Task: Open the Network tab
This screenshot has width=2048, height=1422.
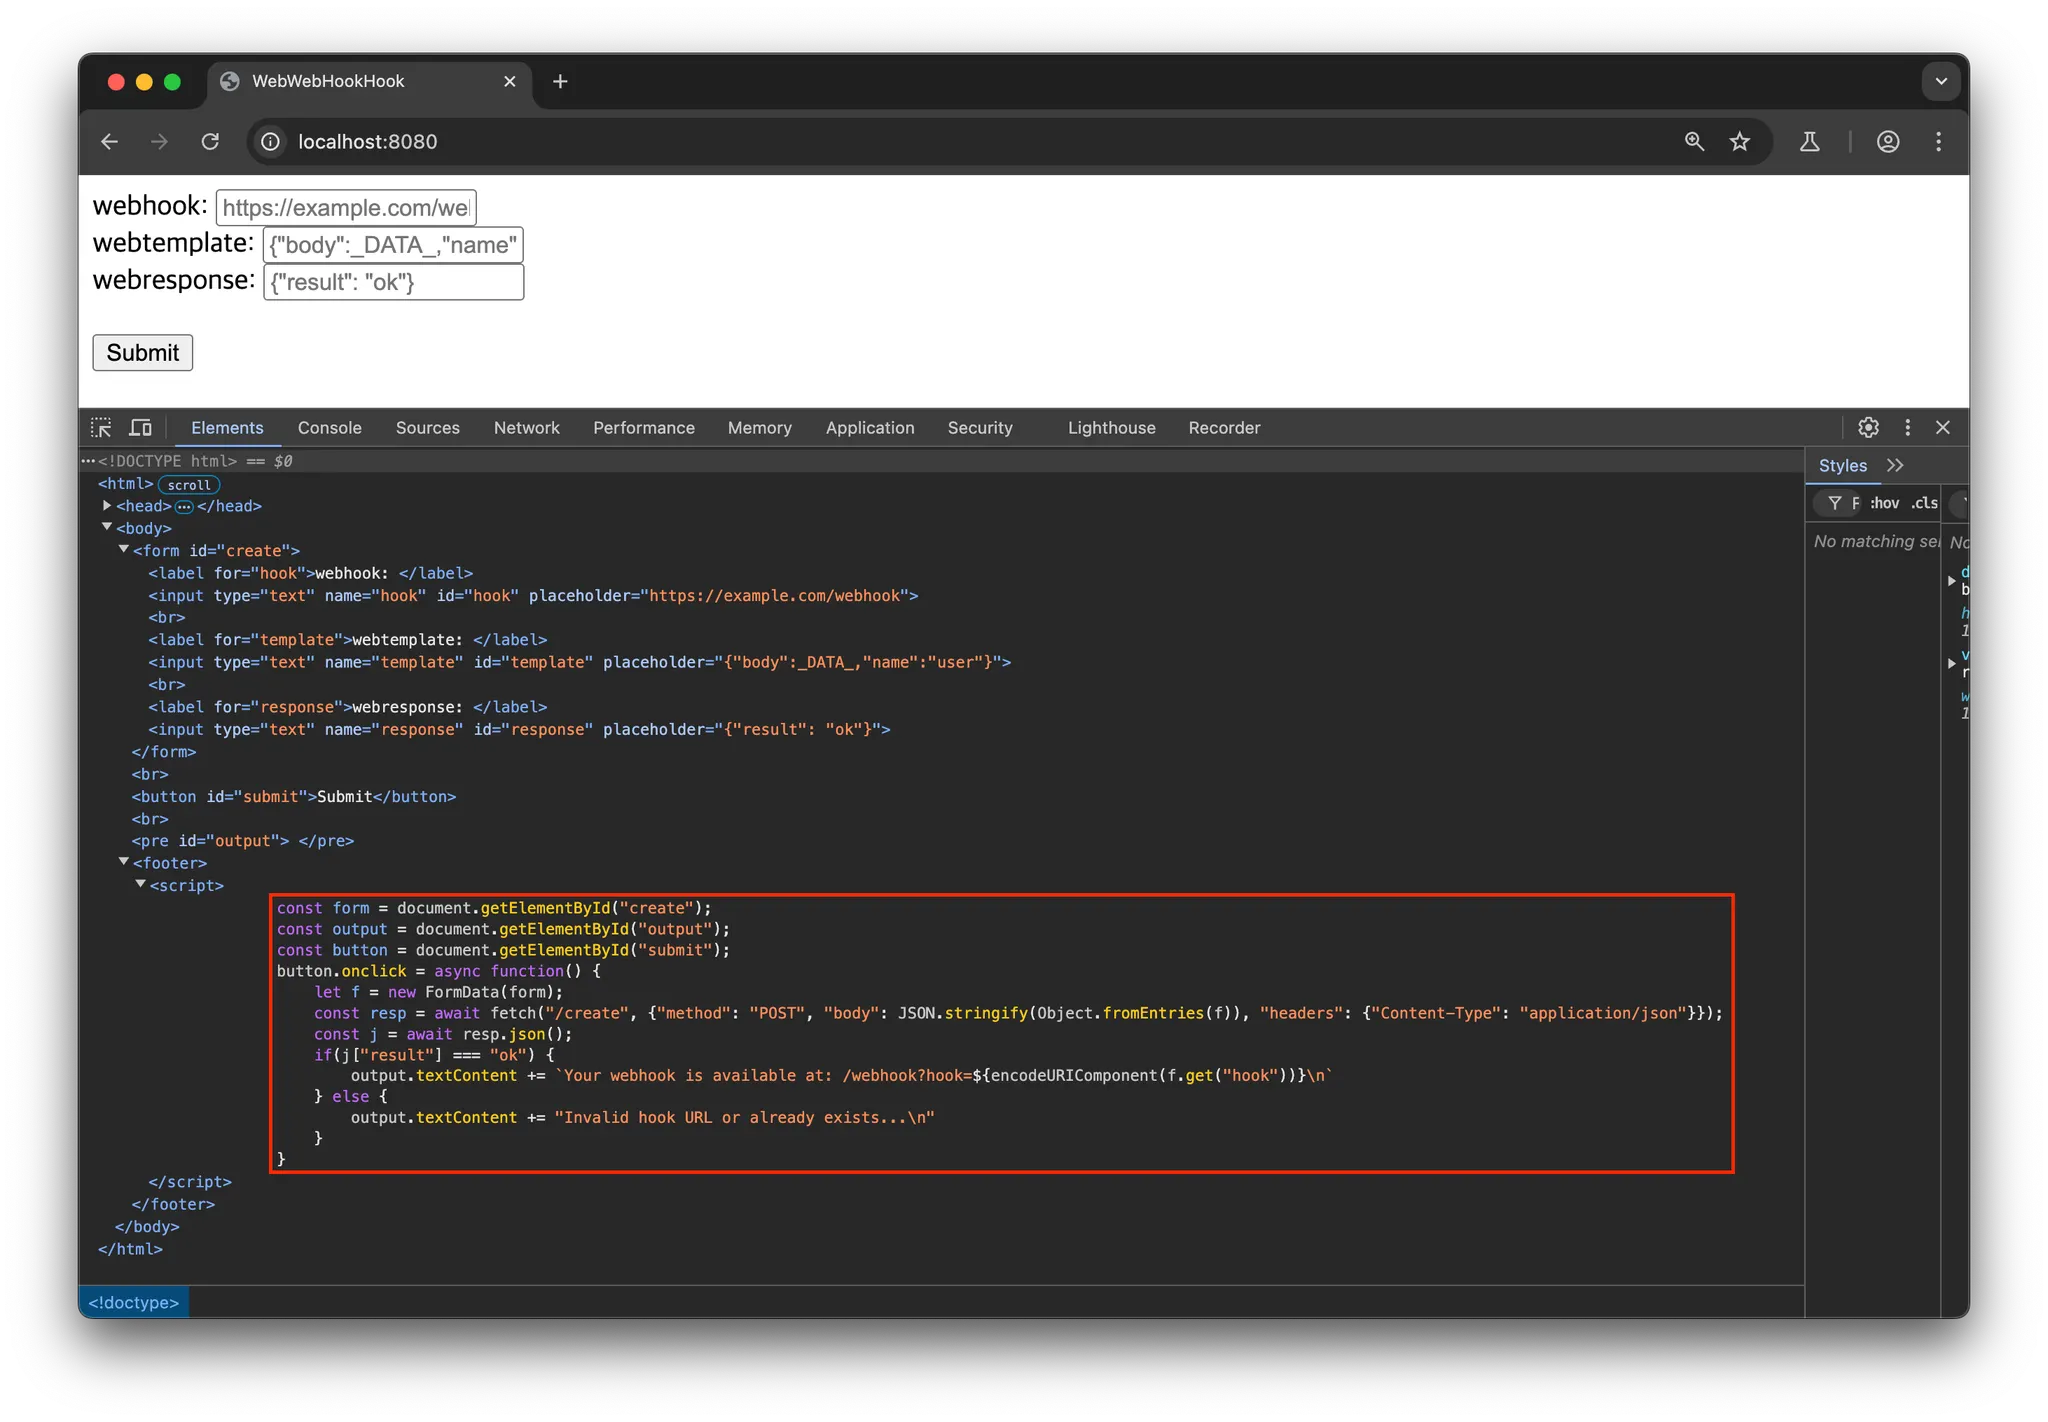Action: tap(526, 428)
